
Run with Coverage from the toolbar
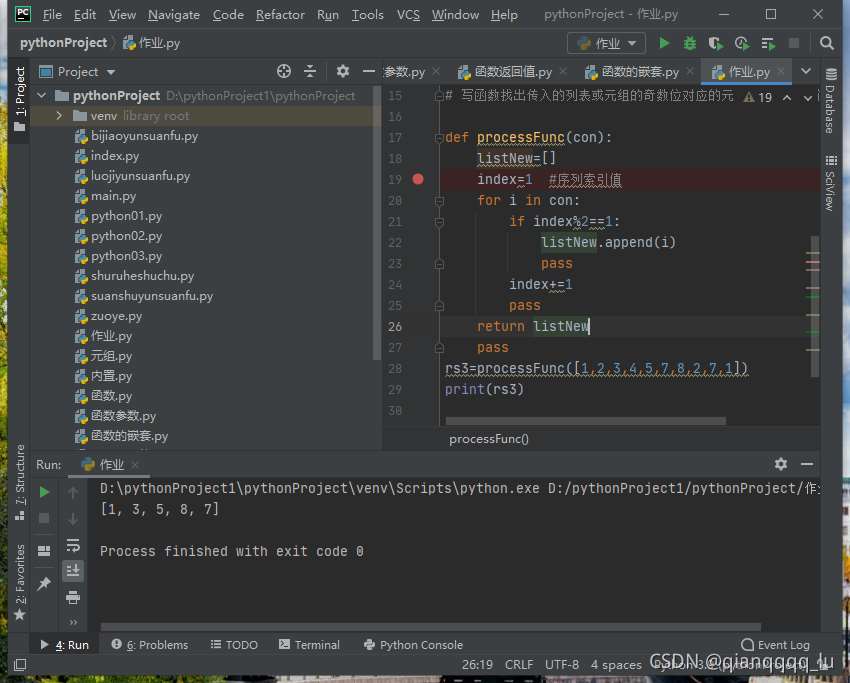click(x=715, y=43)
